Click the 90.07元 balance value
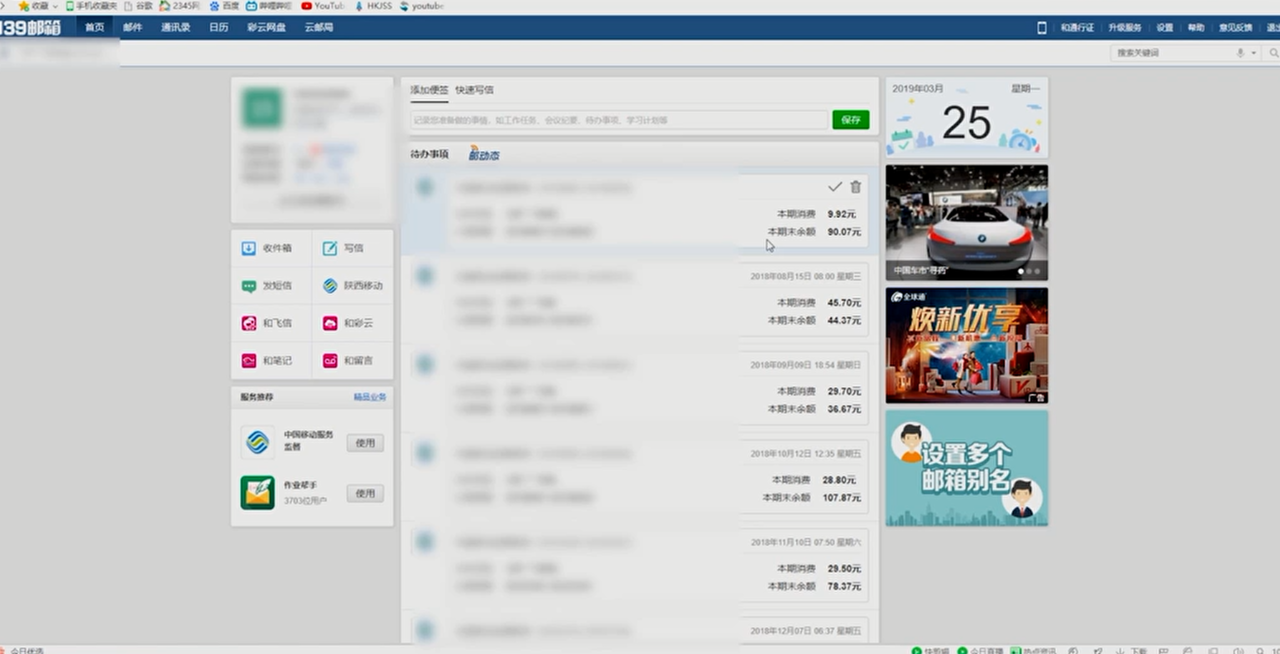This screenshot has width=1280, height=654. point(844,232)
